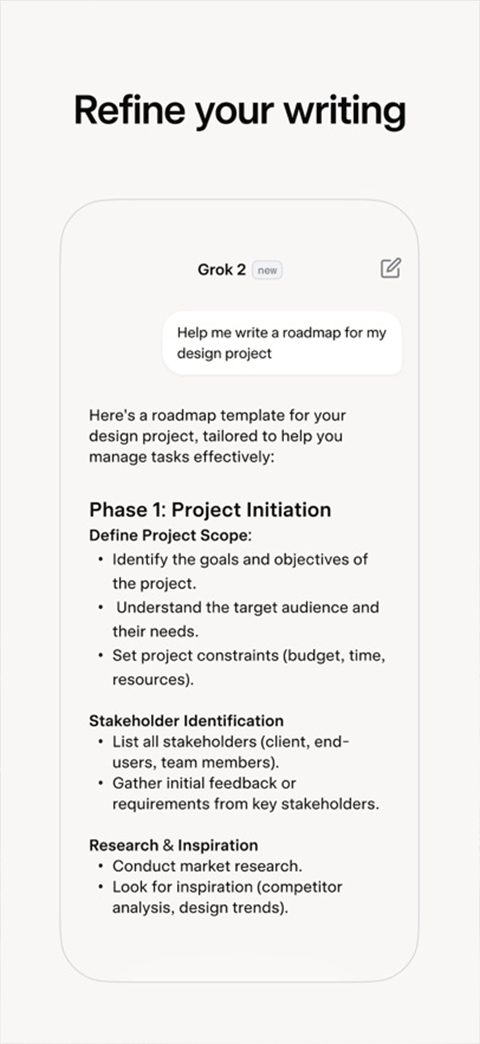480x1044 pixels.
Task: Select bullet "Gather initial feedback"
Action: (238, 793)
